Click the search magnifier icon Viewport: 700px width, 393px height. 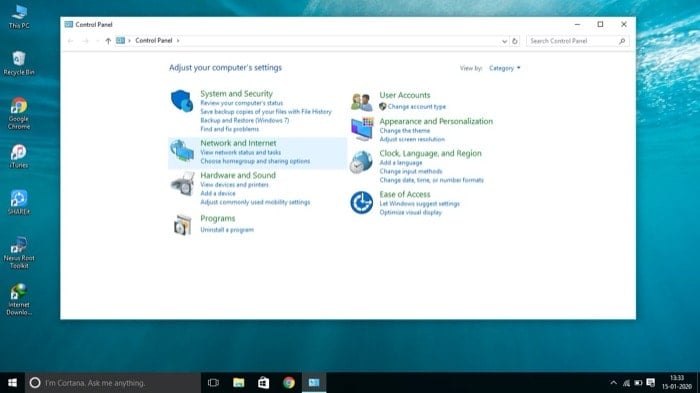coord(622,41)
